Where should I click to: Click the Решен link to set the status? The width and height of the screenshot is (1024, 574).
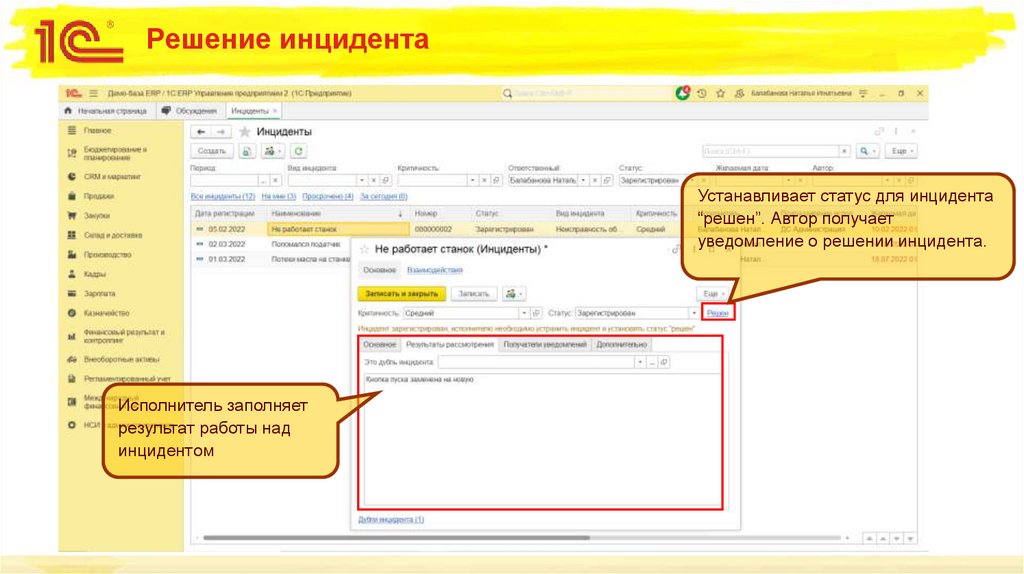tap(718, 313)
